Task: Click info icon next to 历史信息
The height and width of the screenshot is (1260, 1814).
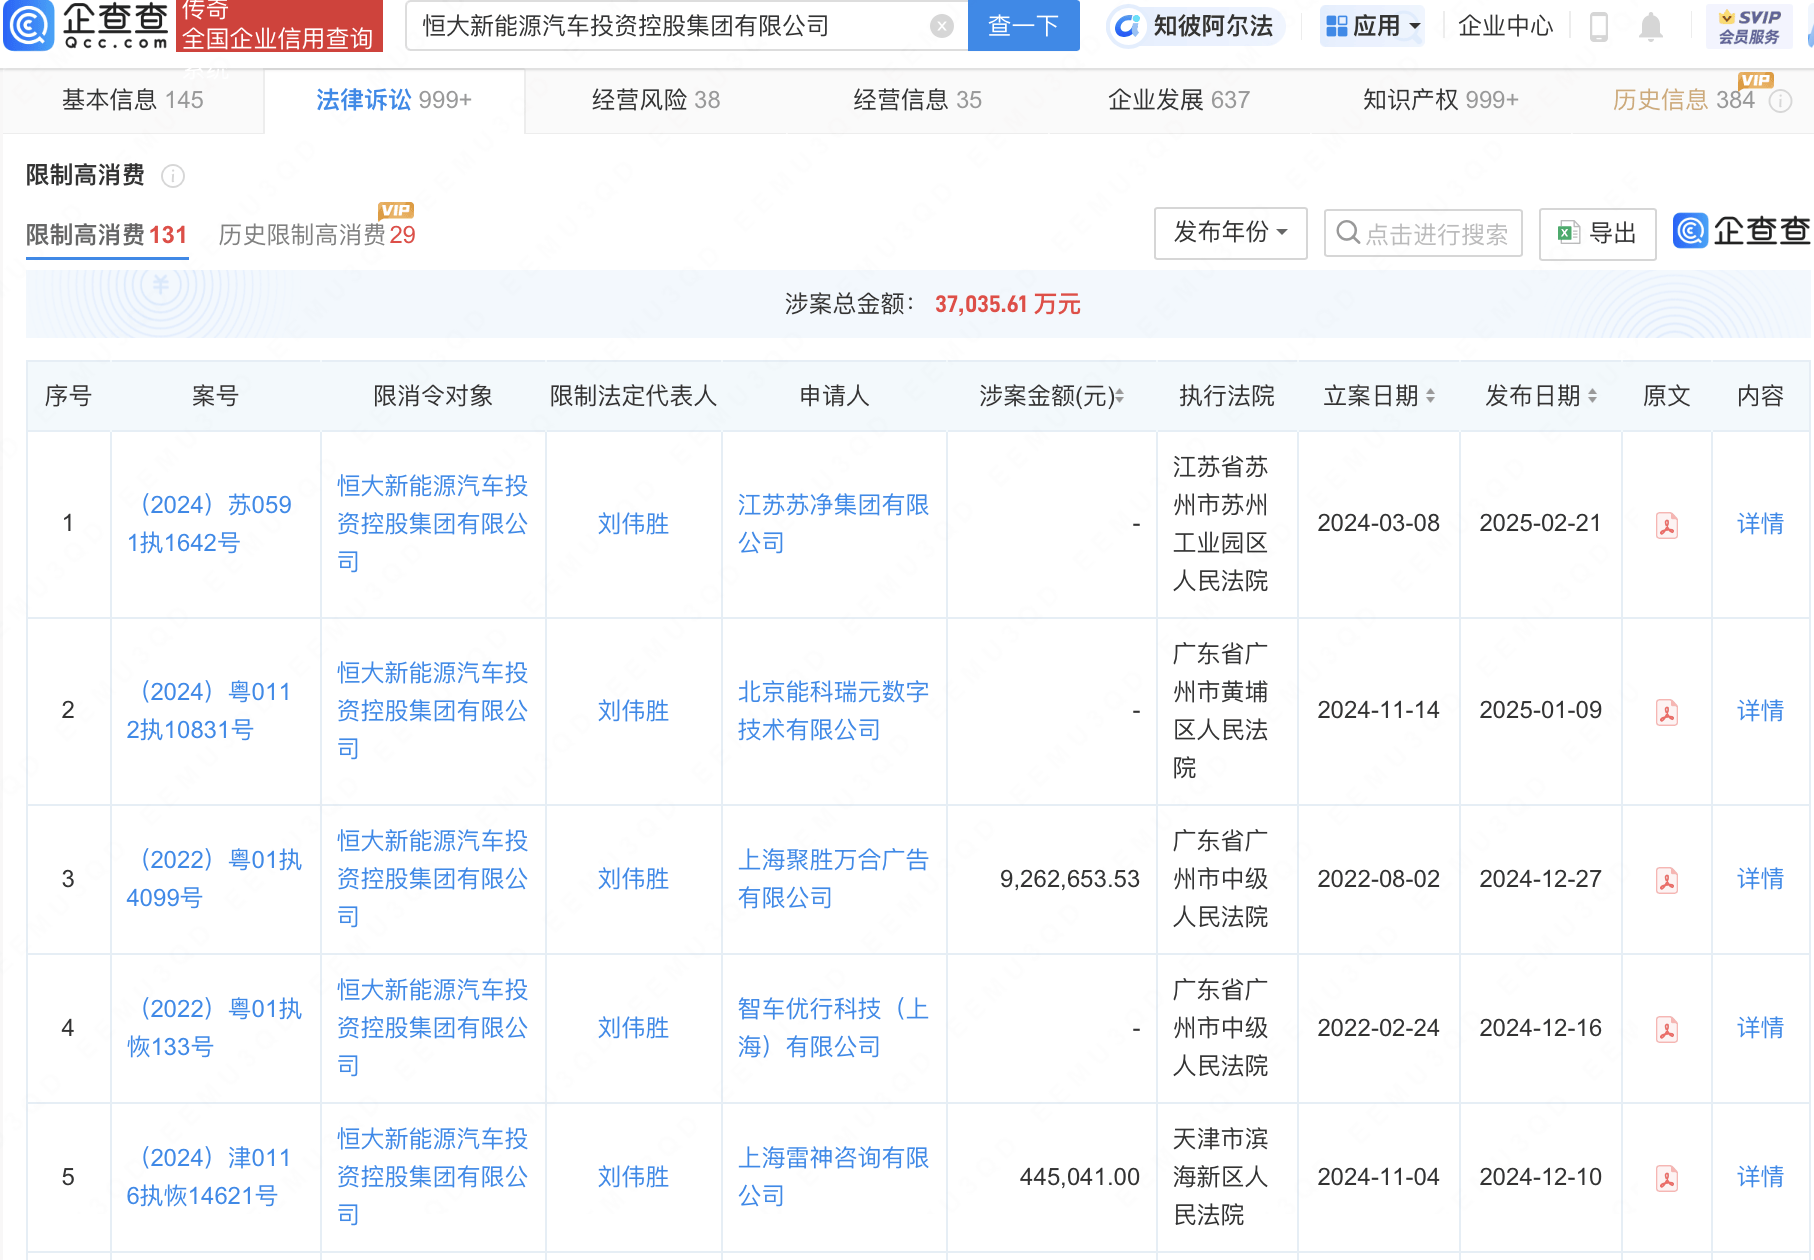Action: pos(1781,100)
